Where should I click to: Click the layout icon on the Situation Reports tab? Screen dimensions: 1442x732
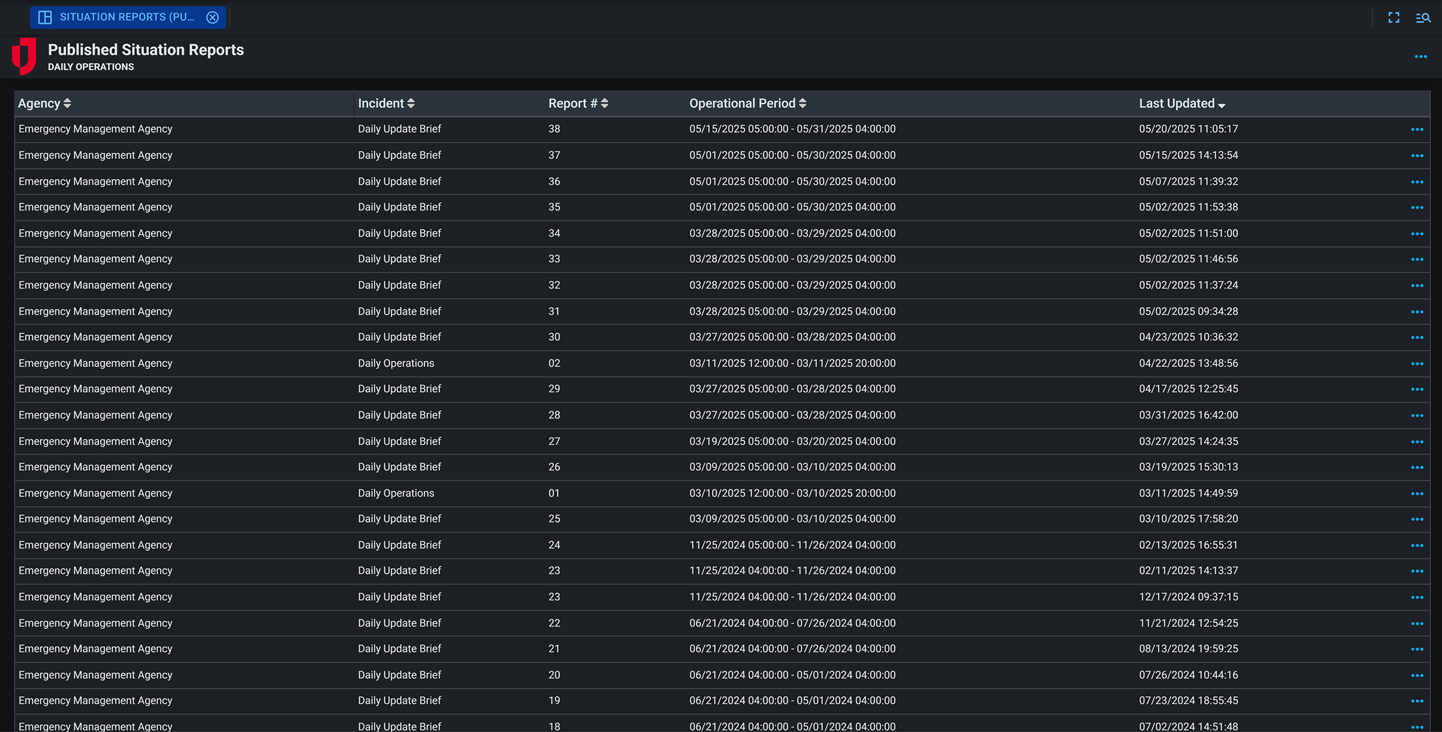pyautogui.click(x=43, y=17)
